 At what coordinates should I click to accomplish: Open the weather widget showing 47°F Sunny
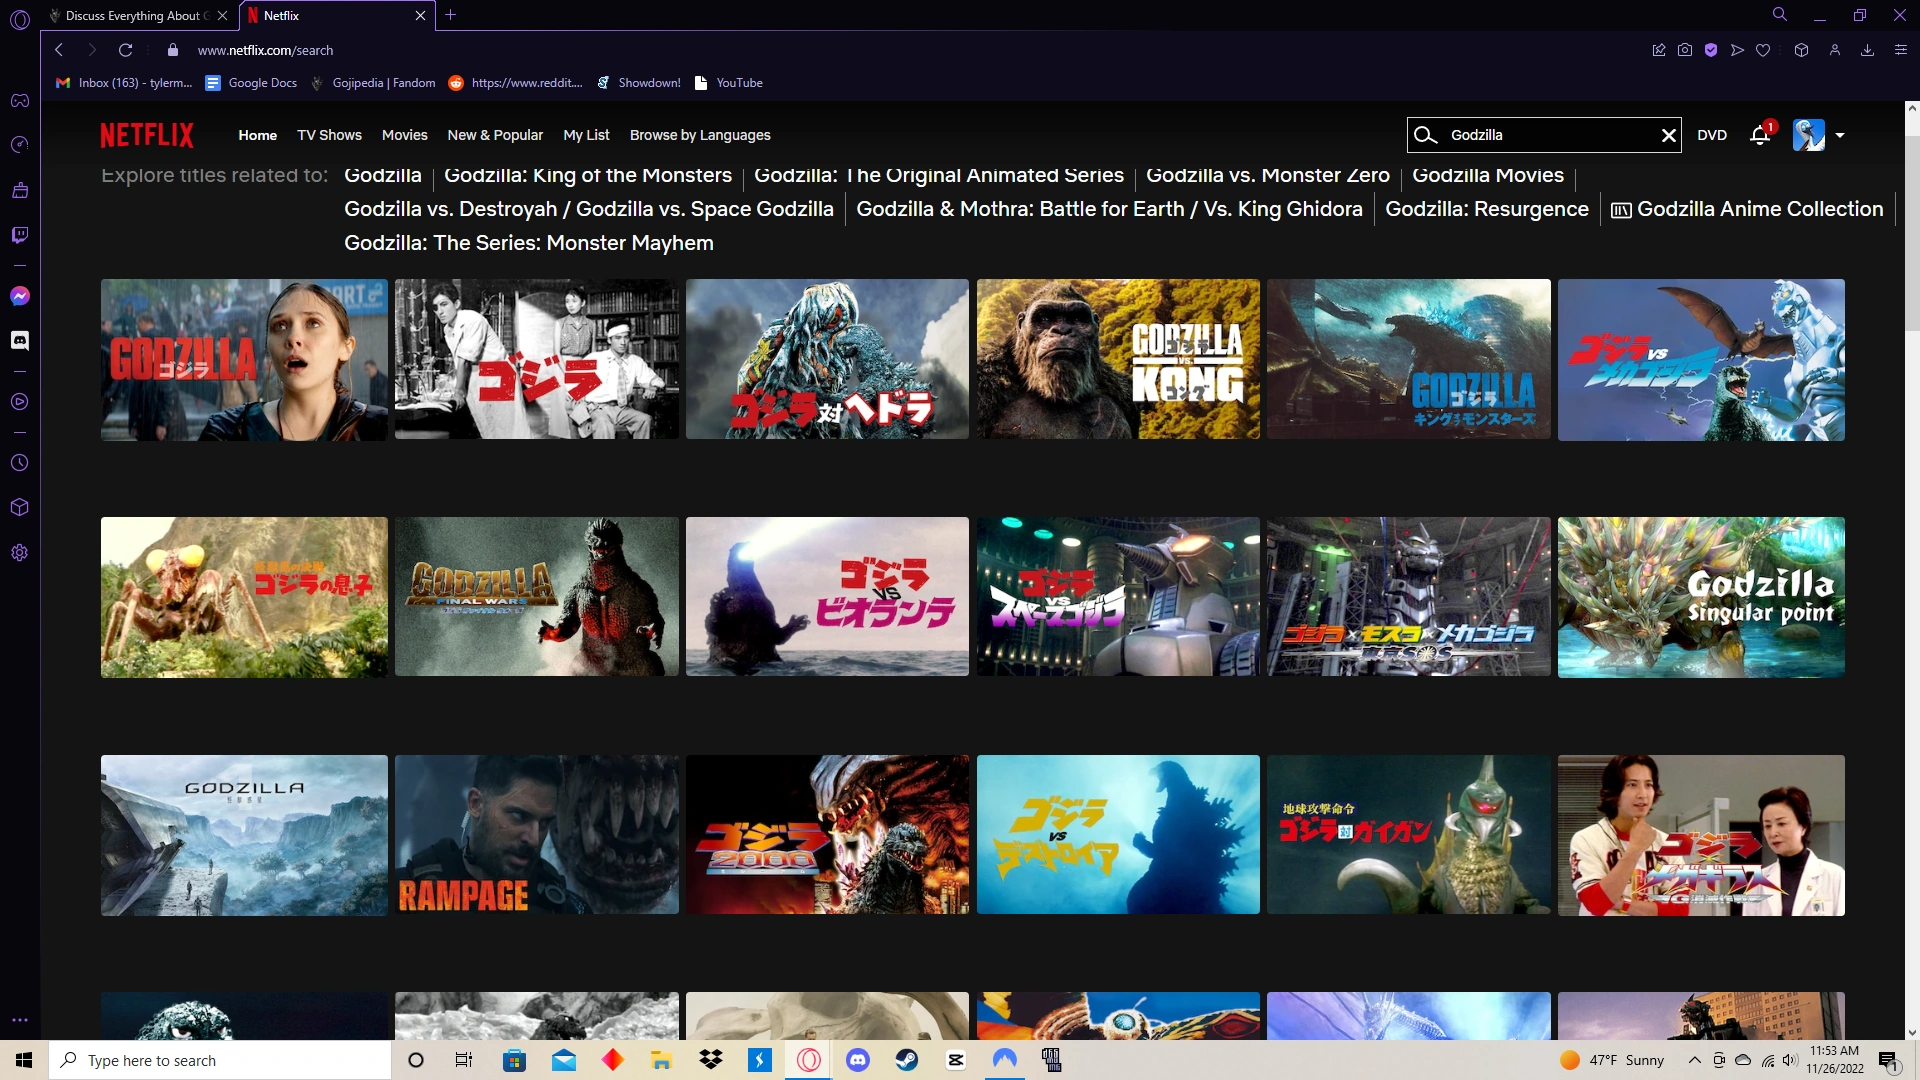click(x=1612, y=1060)
